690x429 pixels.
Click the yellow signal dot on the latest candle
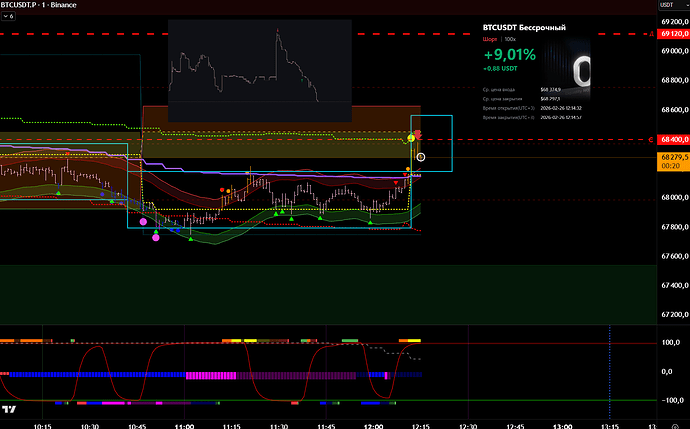(x=411, y=137)
